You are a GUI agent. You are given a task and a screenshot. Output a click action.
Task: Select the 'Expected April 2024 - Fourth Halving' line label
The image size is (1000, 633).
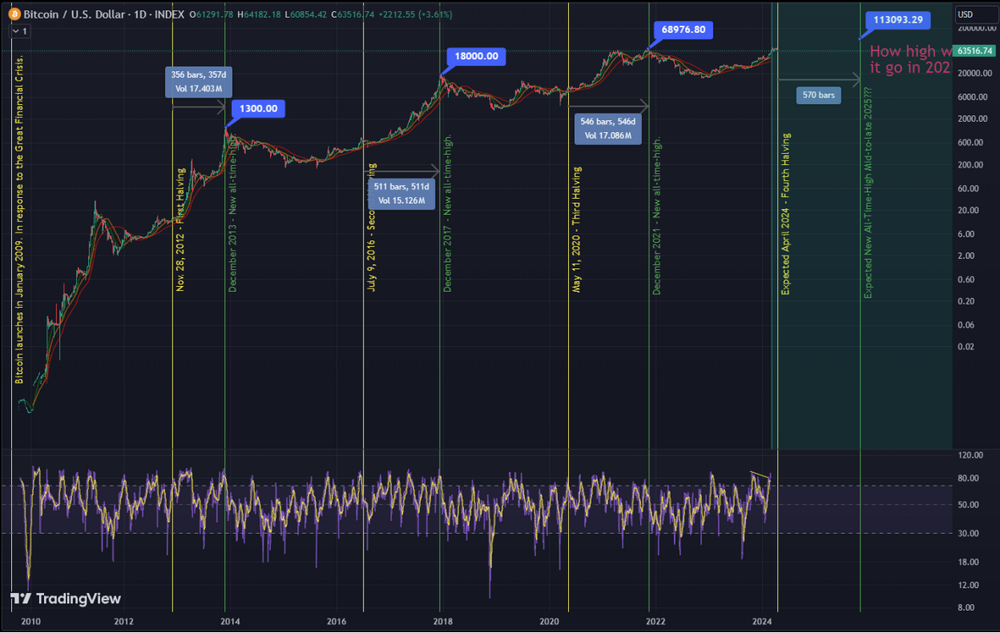[x=786, y=213]
